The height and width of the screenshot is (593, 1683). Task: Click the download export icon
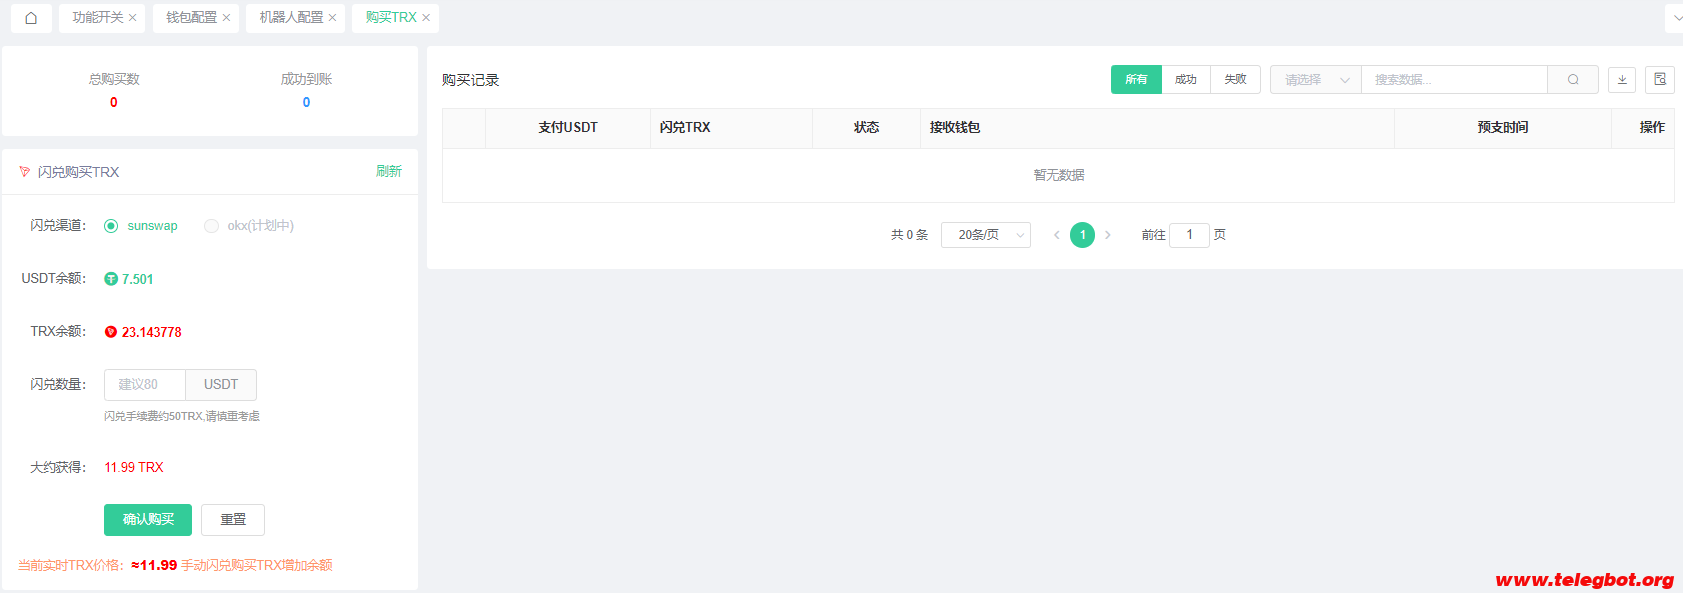(1622, 80)
